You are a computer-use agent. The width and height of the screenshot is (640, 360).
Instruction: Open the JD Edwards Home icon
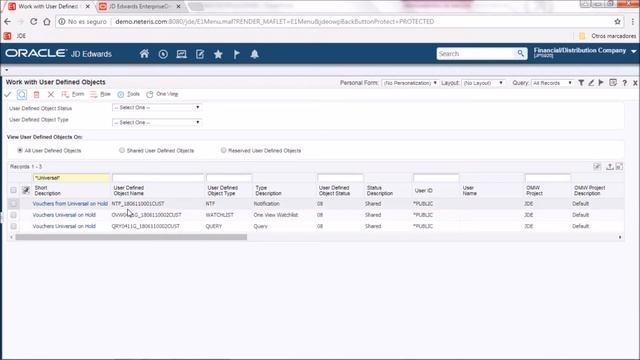coord(144,54)
